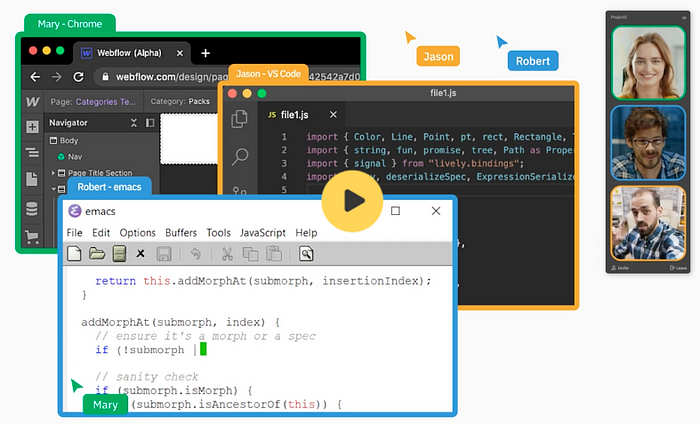Select the Webflow (Alpha) browser tab
This screenshot has width=700, height=424.
[132, 53]
